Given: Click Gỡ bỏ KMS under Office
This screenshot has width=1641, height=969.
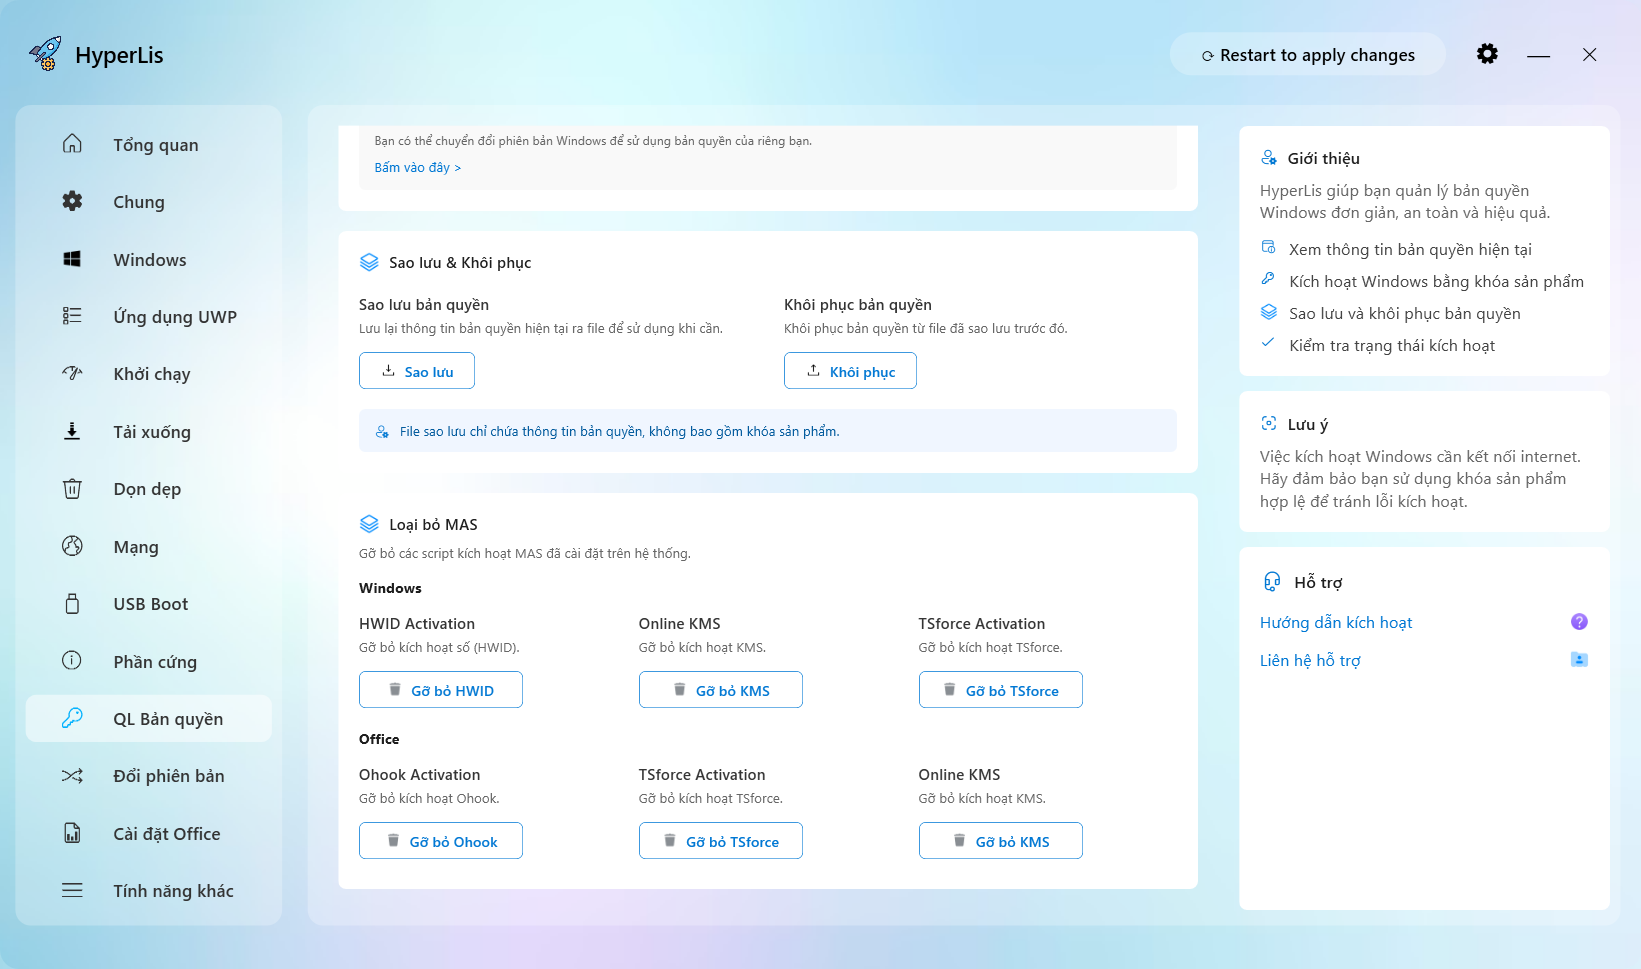Looking at the screenshot, I should 1000,841.
